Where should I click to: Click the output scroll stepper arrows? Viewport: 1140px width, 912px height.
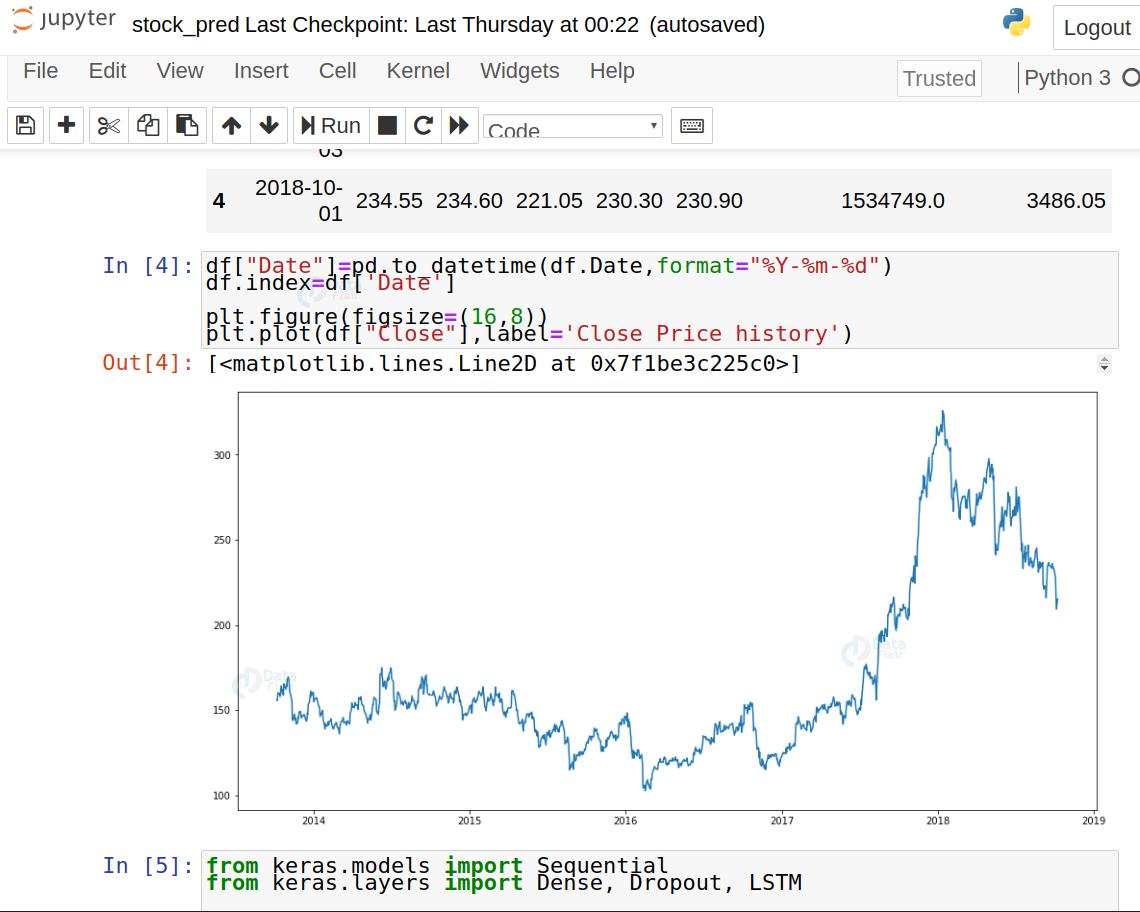[x=1104, y=363]
